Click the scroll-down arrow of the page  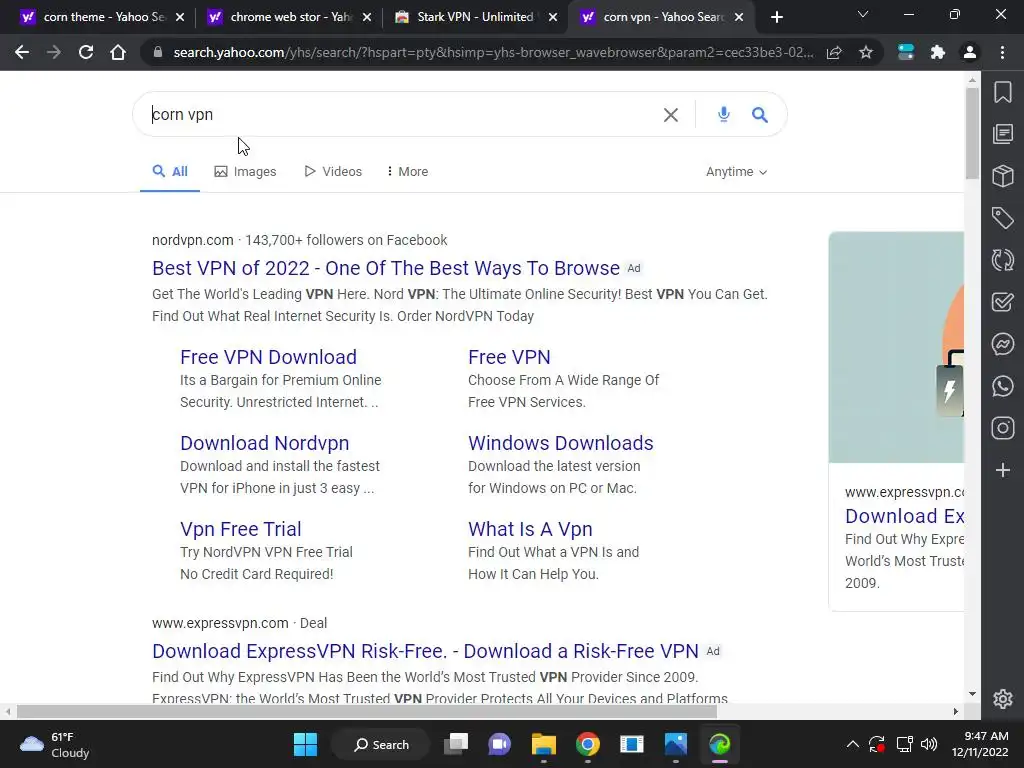pos(972,694)
